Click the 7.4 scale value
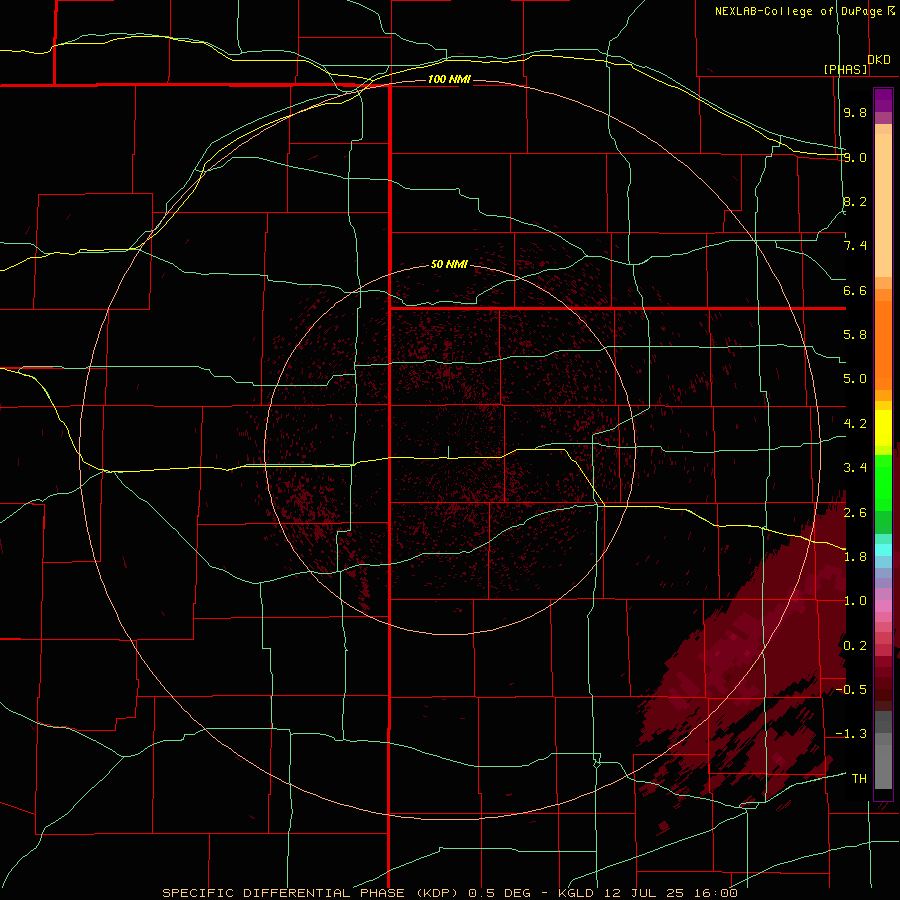Screen dimensions: 900x900 coord(855,246)
